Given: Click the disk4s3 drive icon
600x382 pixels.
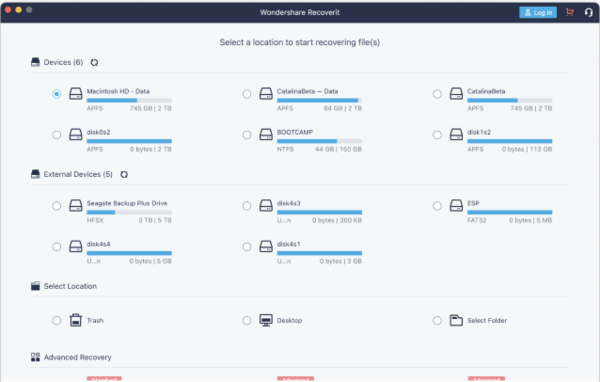Looking at the screenshot, I should coord(266,206).
